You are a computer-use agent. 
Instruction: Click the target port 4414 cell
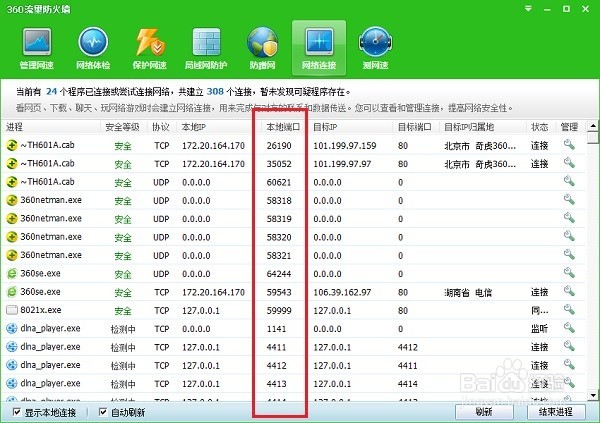point(408,384)
